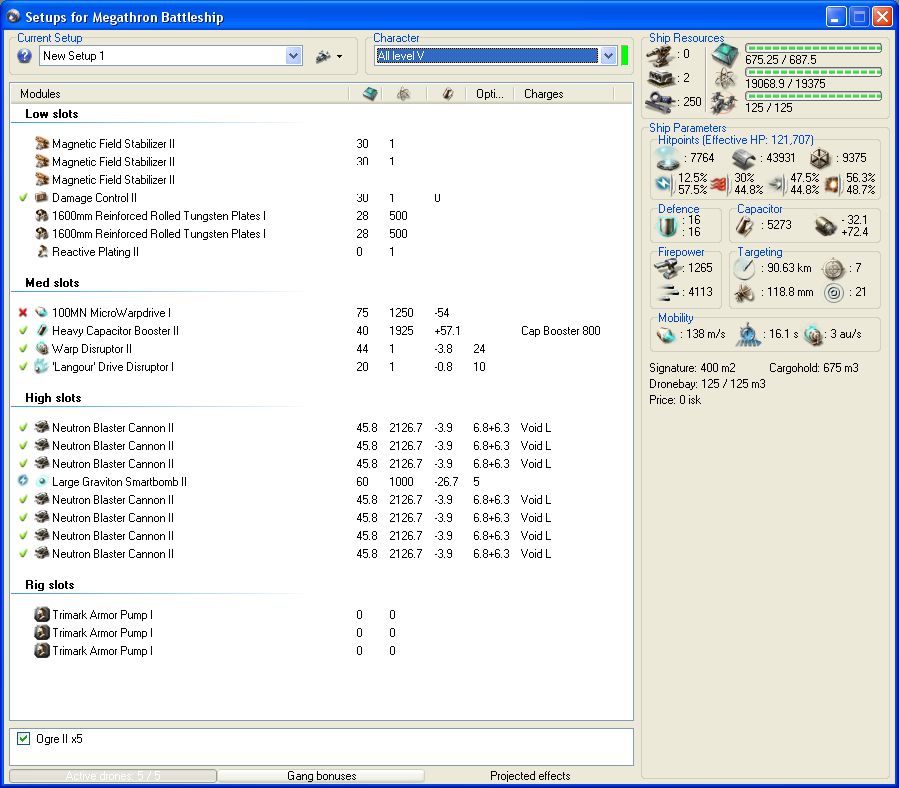The height and width of the screenshot is (788, 899).
Task: Toggle 'Langour' Drive Disruptor I active state
Action: [23, 366]
